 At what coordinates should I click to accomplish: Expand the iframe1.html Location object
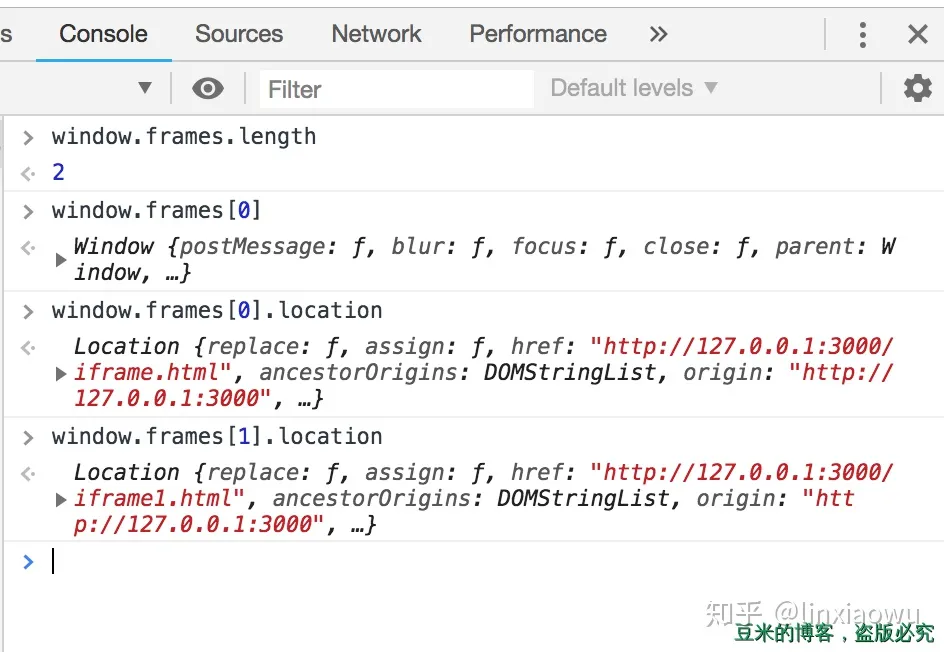[61, 499]
